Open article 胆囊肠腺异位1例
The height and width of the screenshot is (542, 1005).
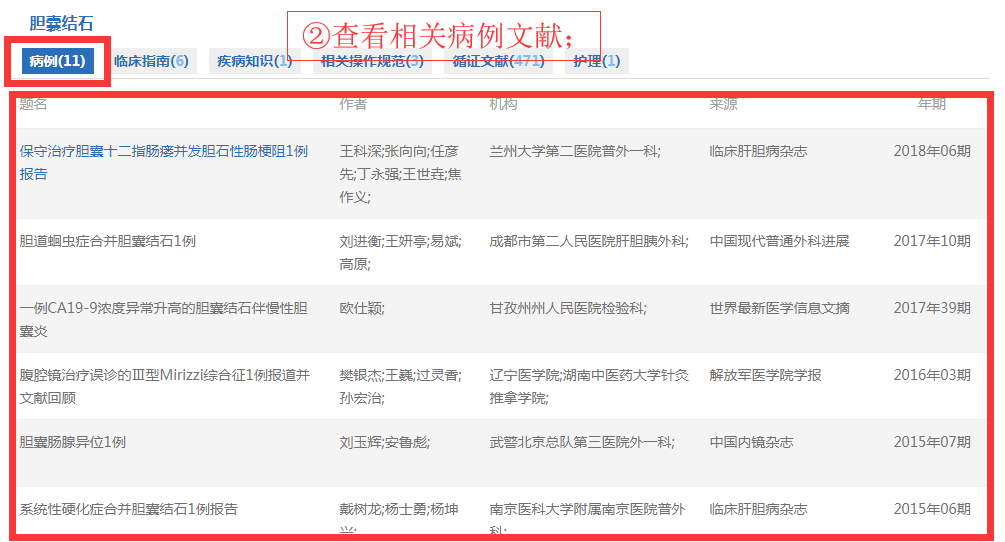click(72, 442)
